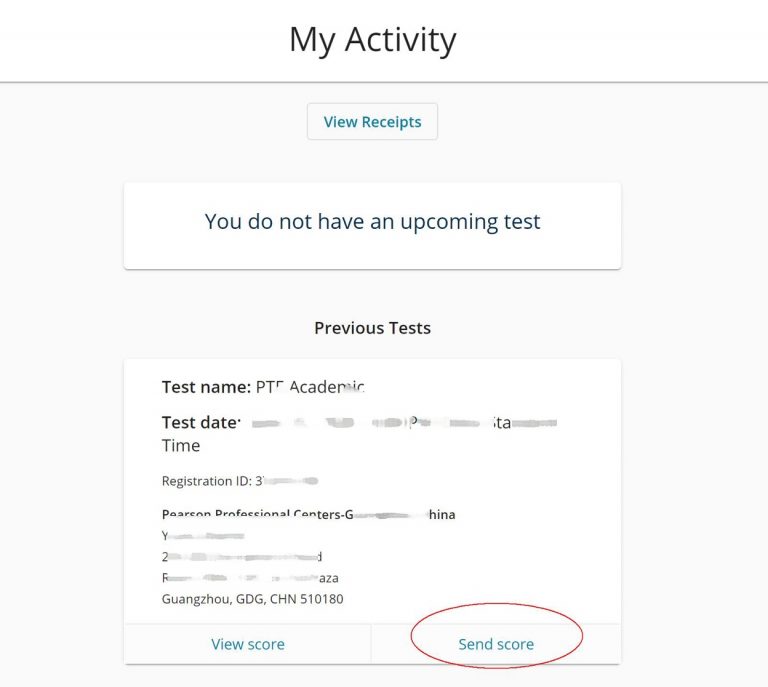Click the blurred address line starting with '2'
The height and width of the screenshot is (687, 768).
242,557
